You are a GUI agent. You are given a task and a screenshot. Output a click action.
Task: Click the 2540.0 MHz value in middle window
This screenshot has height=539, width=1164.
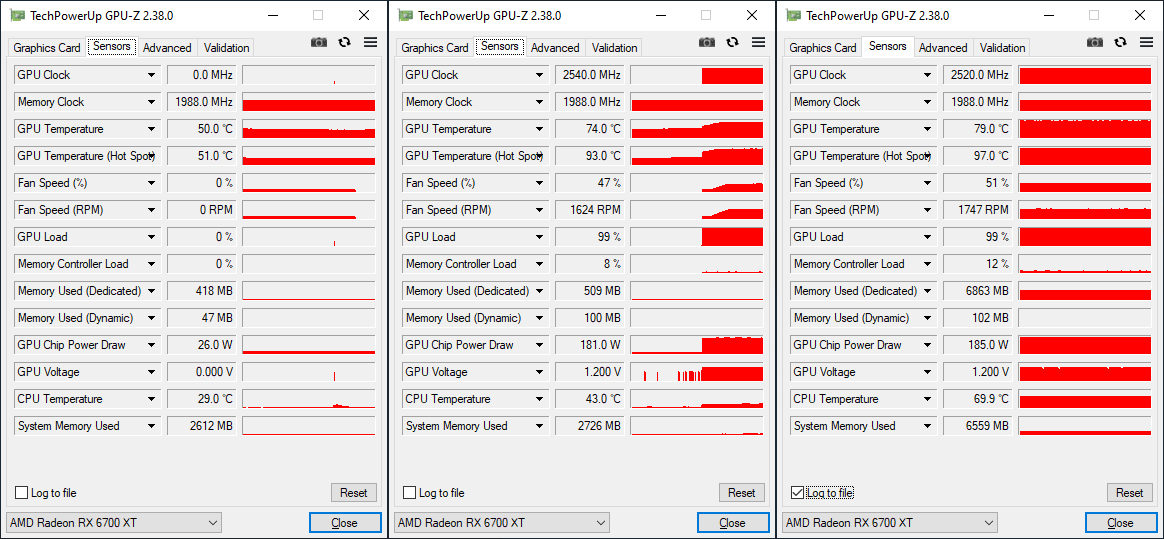coord(589,75)
